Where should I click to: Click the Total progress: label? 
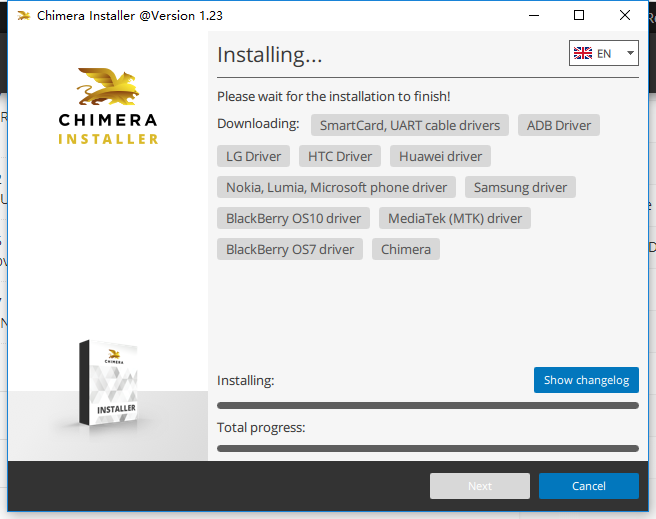point(261,427)
